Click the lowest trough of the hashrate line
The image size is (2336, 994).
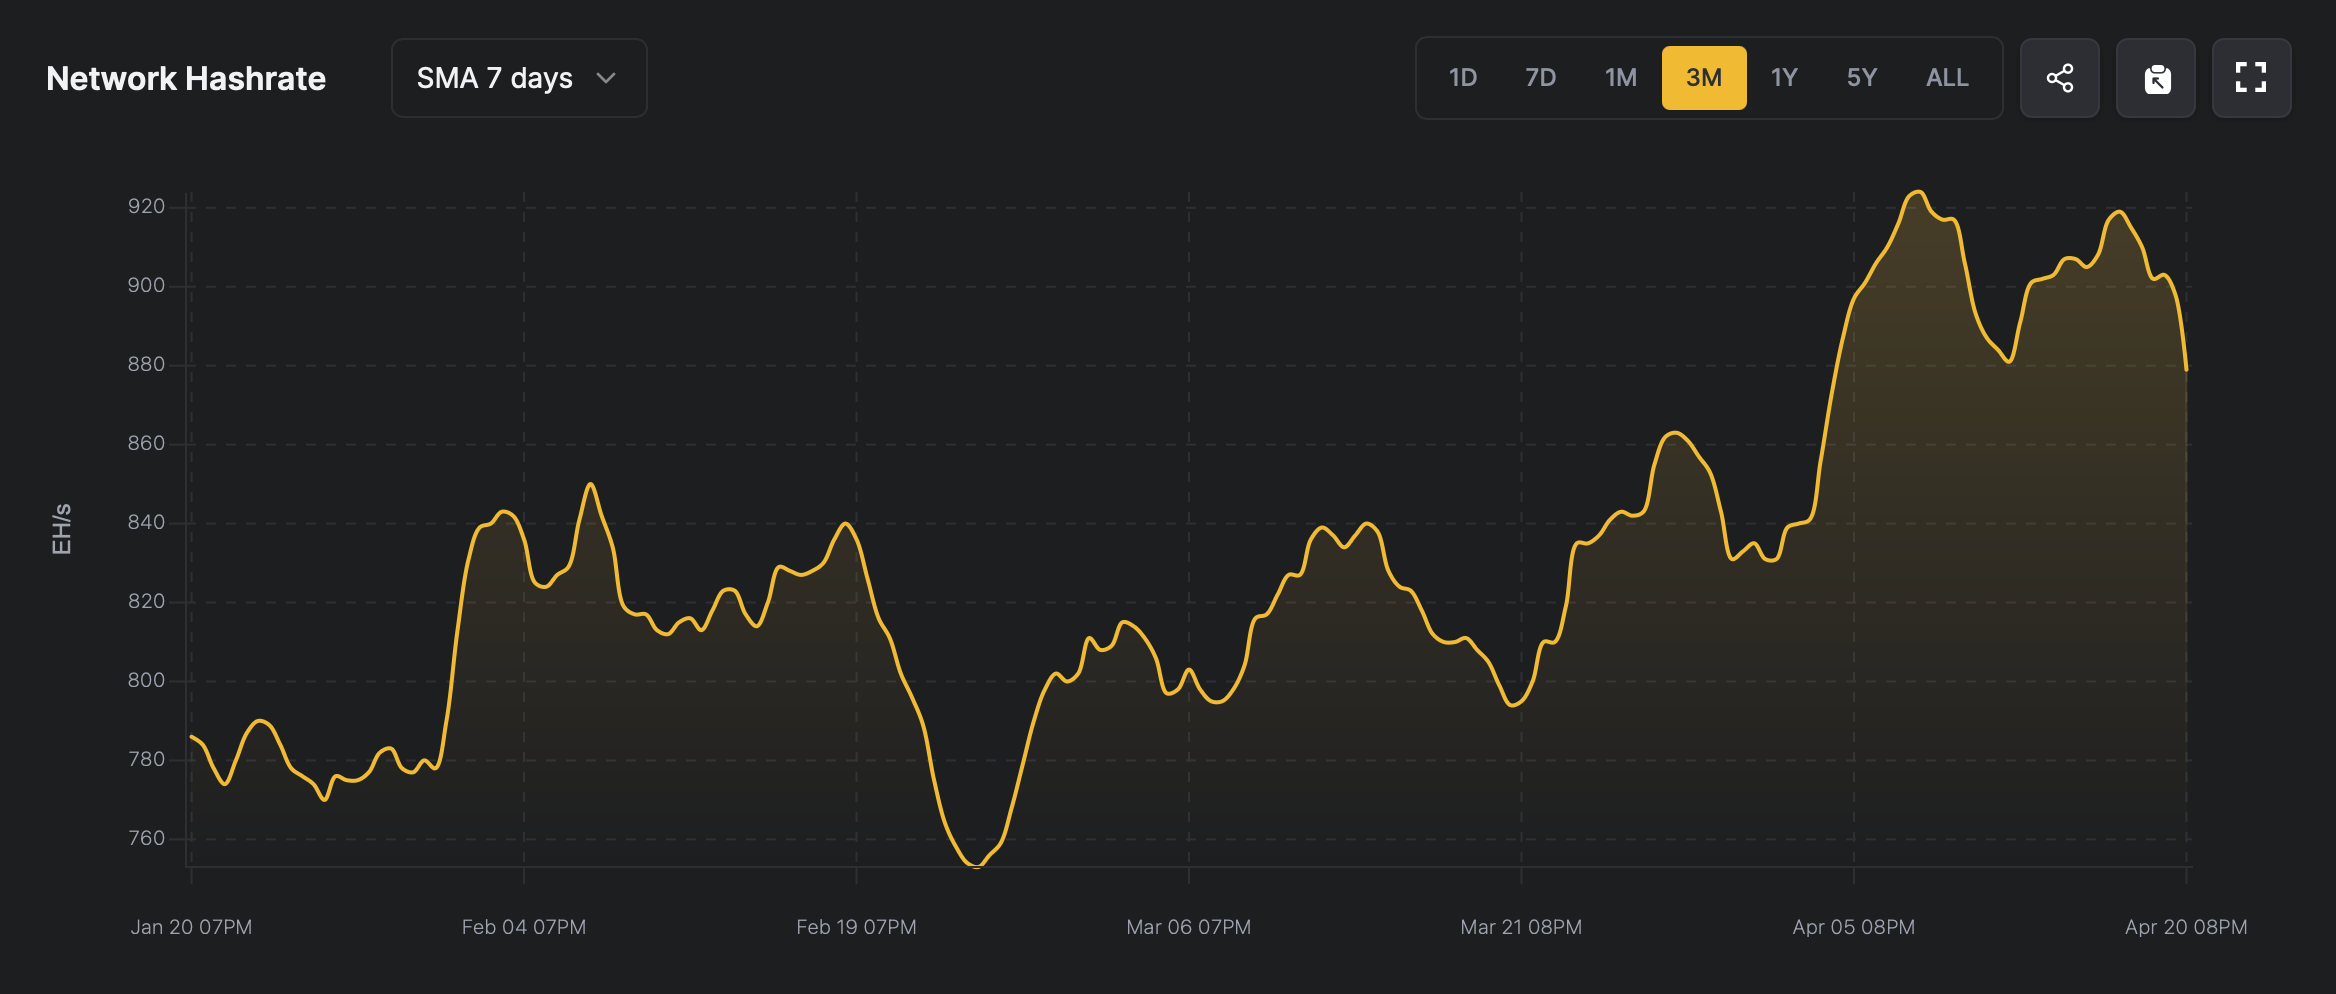976,866
